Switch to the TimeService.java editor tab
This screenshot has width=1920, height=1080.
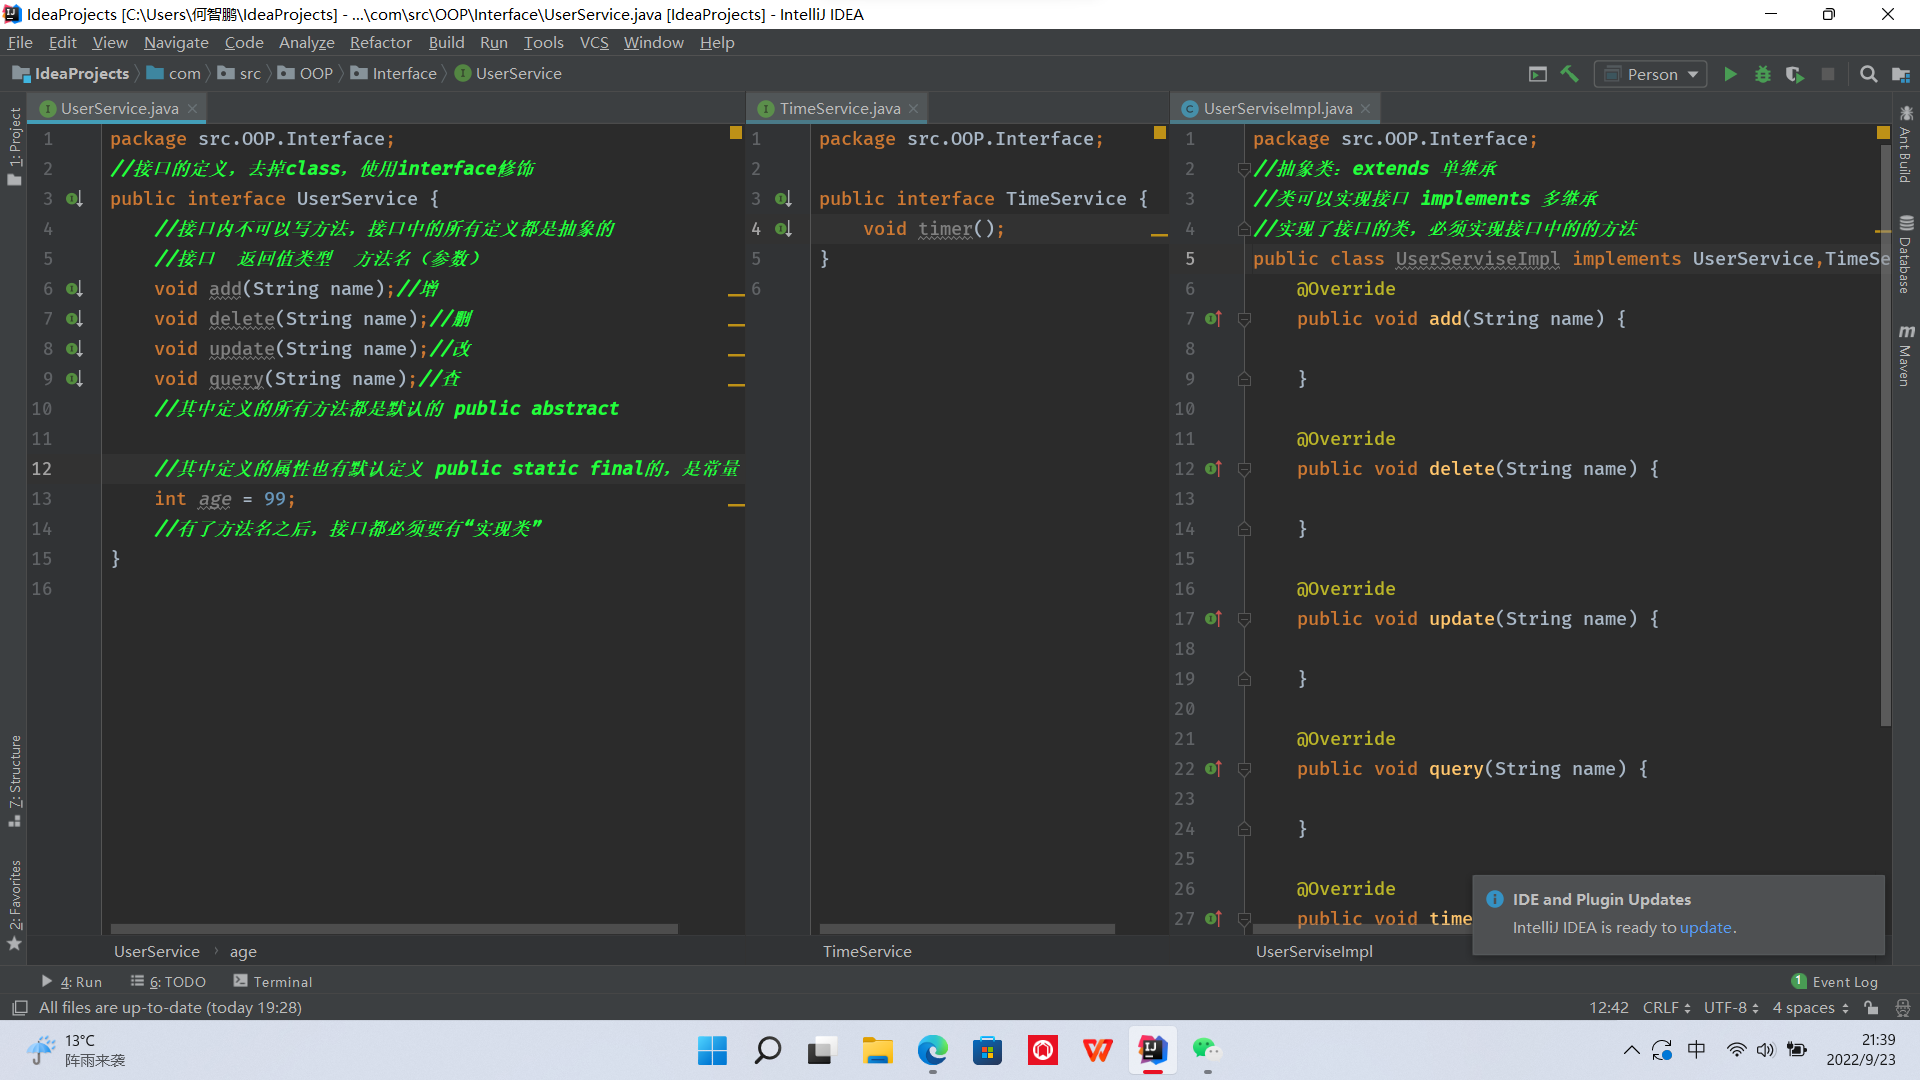[839, 108]
